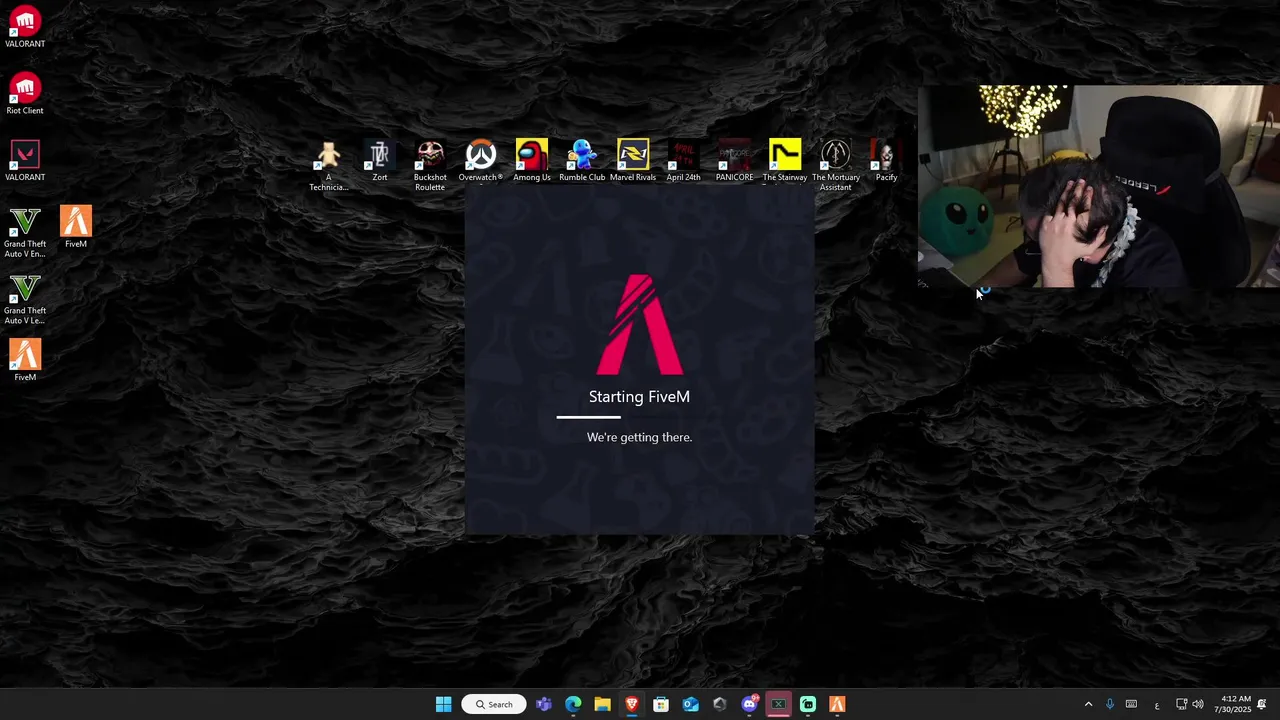Switch input language from the tray
This screenshot has height=720, width=1280.
pyautogui.click(x=1156, y=705)
